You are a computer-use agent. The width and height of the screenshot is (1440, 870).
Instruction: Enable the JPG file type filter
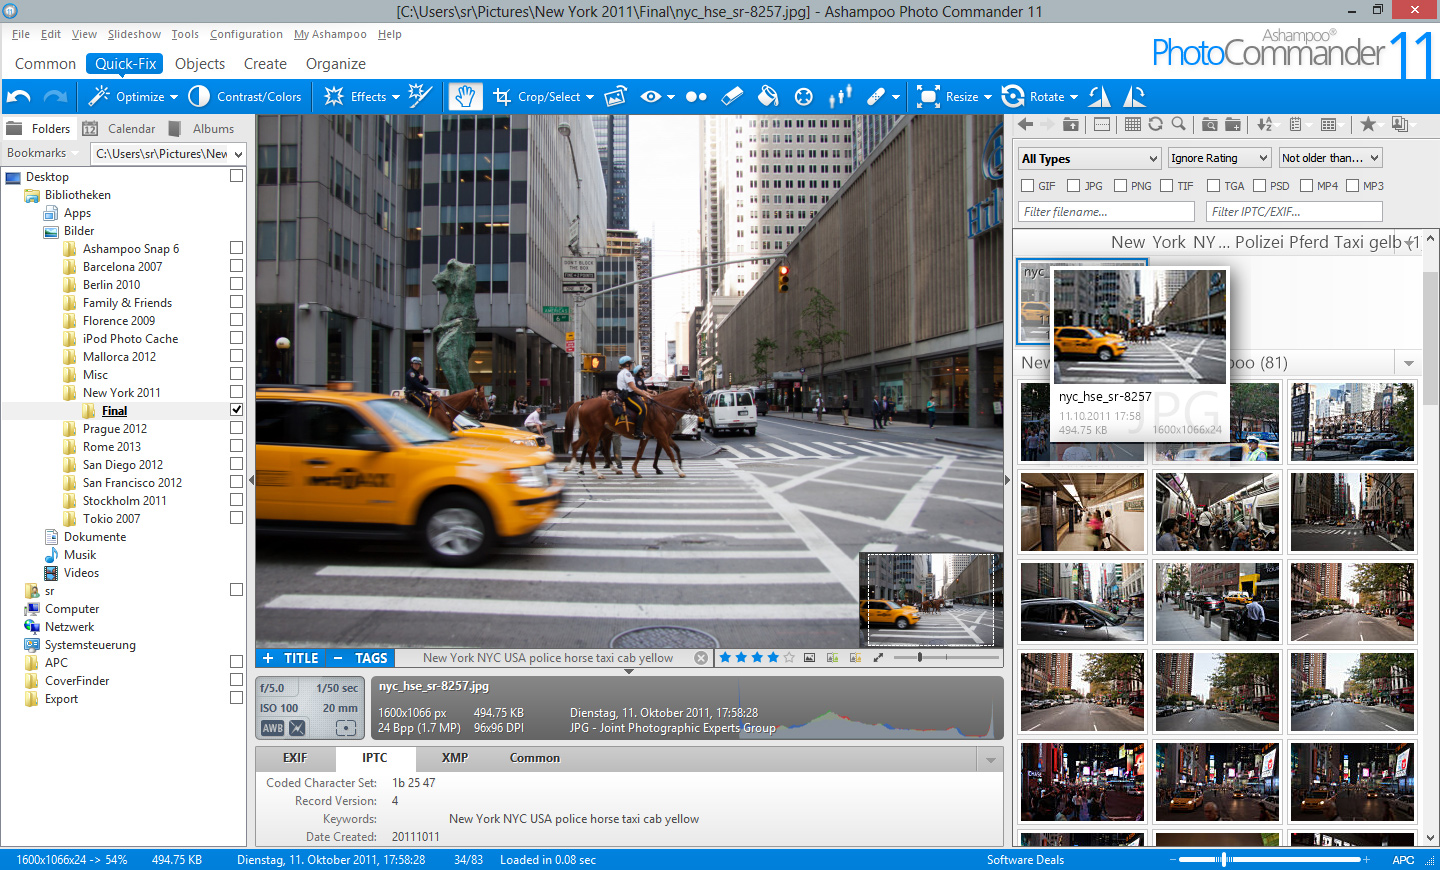pos(1074,186)
